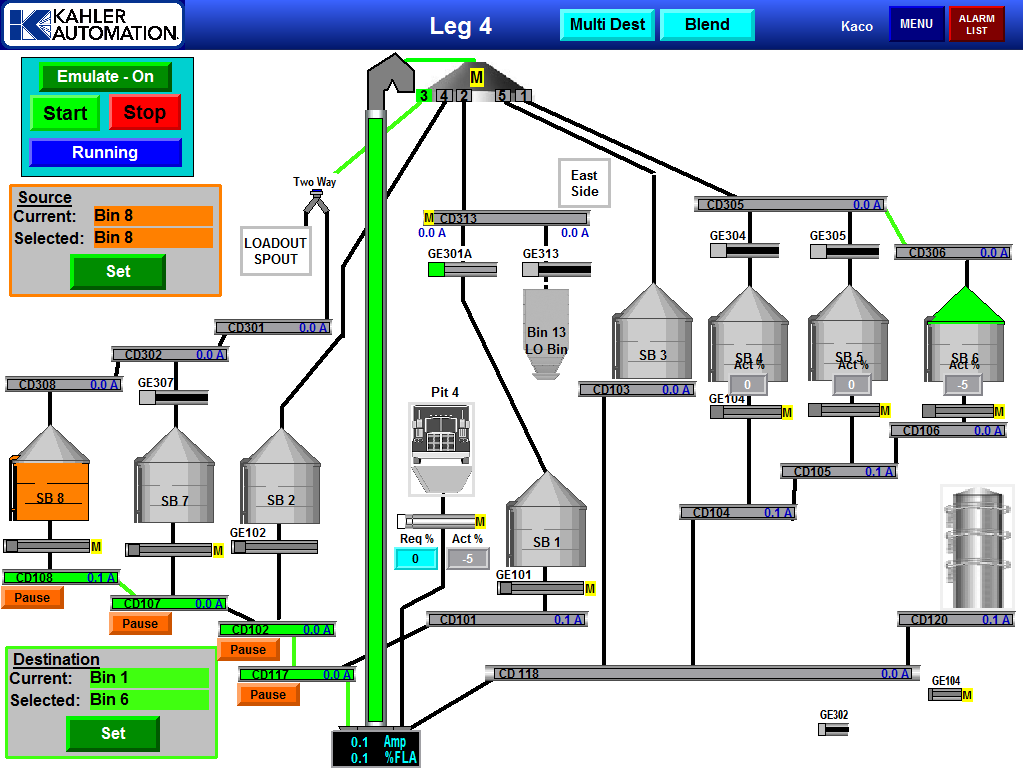Image resolution: width=1023 pixels, height=768 pixels.
Task: Click the GE101 slide gate
Action: pyautogui.click(x=541, y=588)
